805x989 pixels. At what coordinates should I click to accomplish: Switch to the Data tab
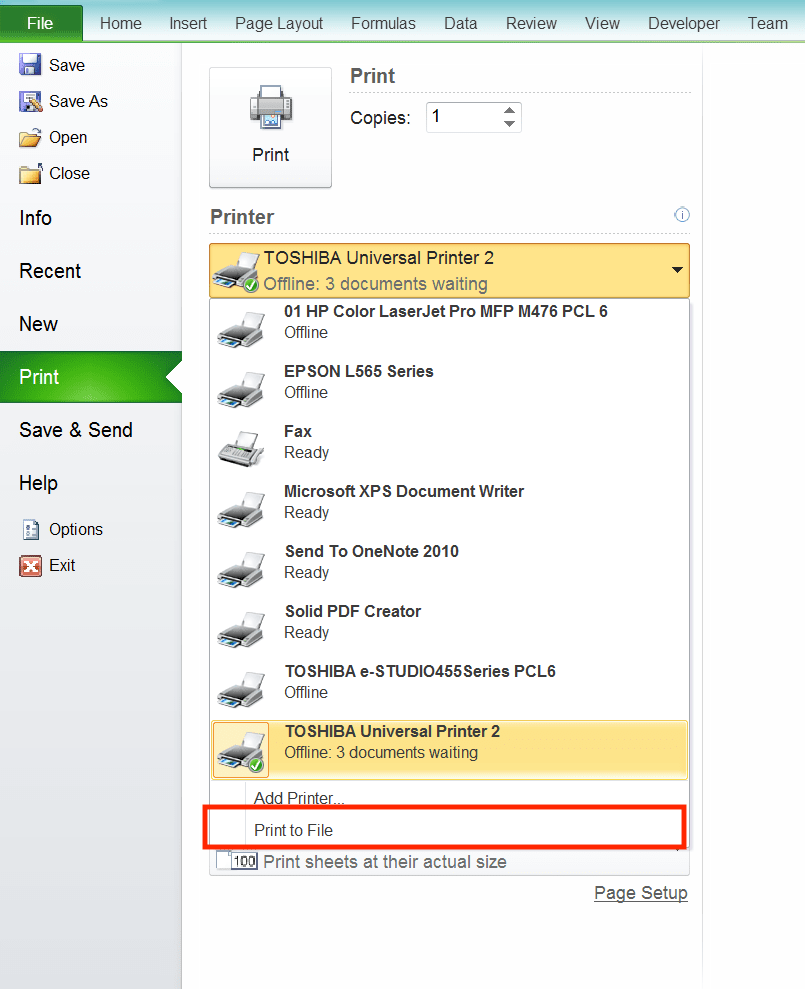point(461,23)
